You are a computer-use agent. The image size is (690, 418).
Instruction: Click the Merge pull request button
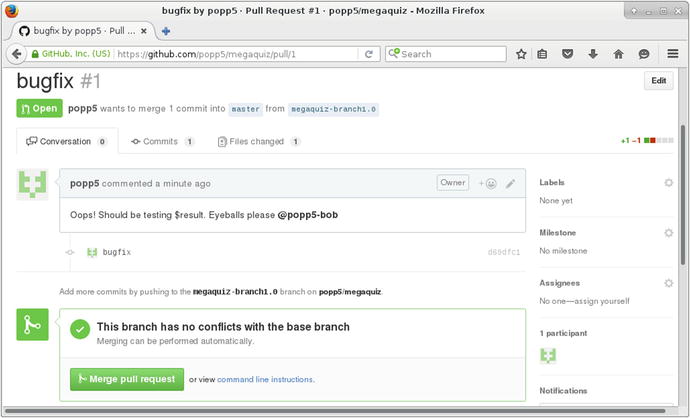coord(127,379)
